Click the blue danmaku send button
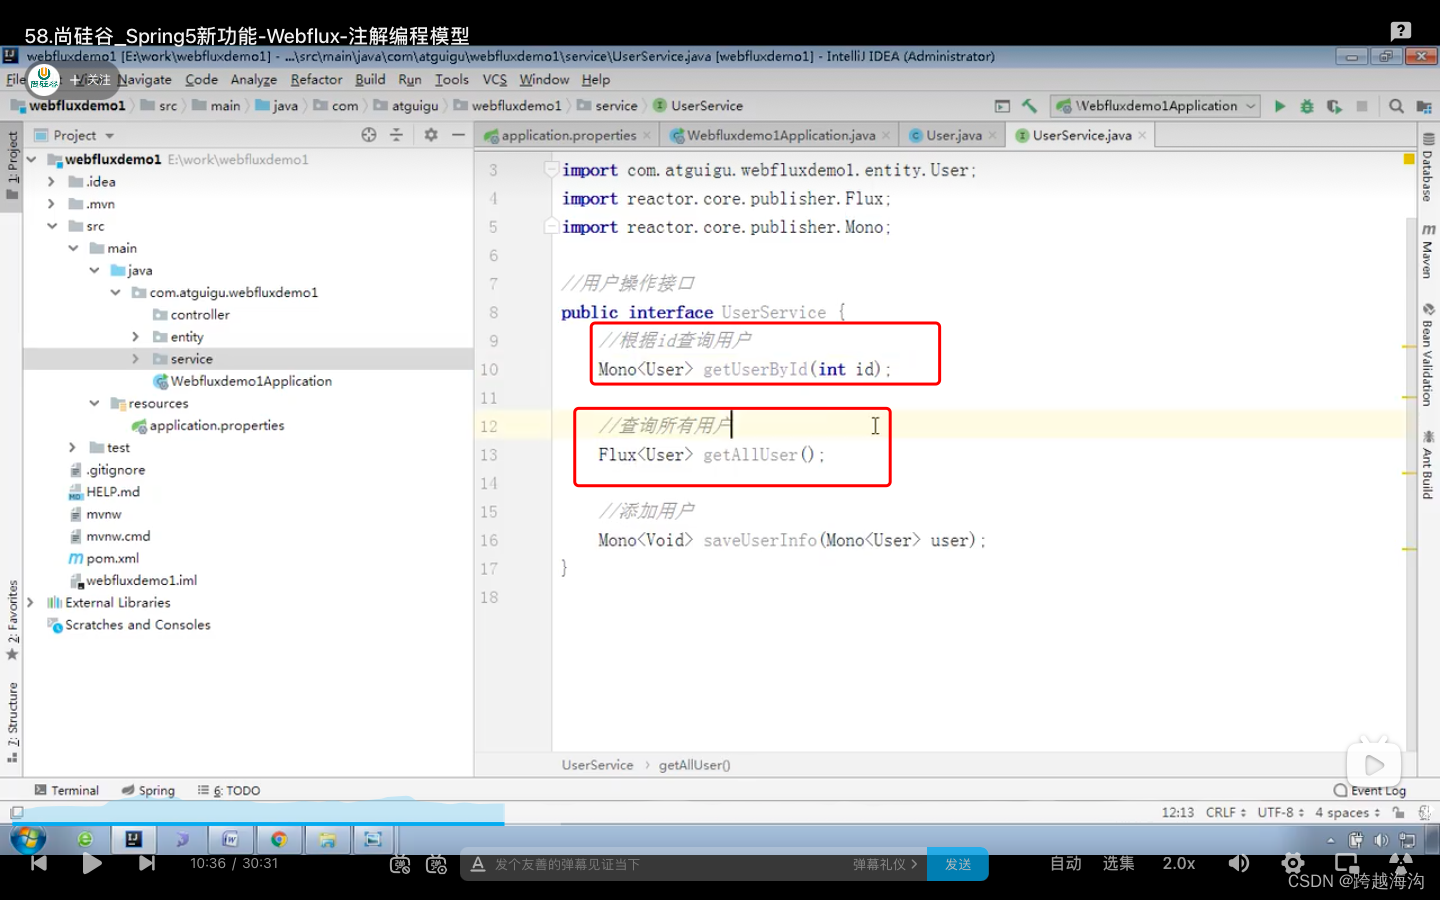This screenshot has width=1440, height=900. tap(958, 864)
